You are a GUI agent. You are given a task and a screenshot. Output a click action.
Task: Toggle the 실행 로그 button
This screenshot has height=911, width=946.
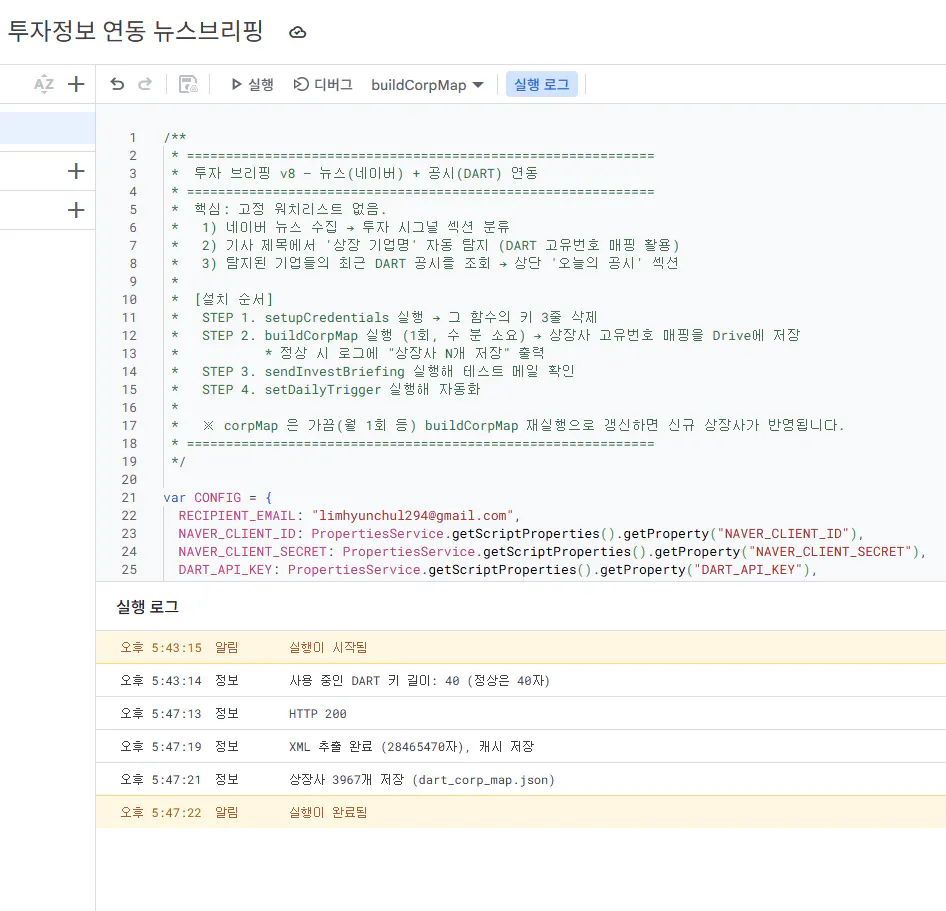pyautogui.click(x=541, y=84)
